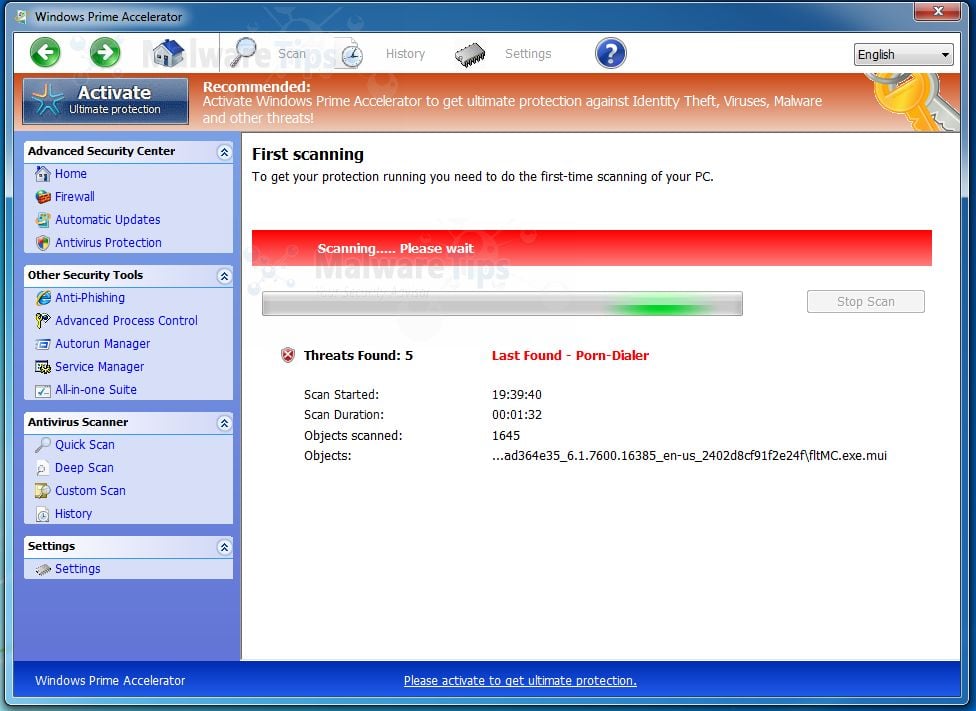Click 'Last Found - Porn-Dialer' text

[570, 356]
